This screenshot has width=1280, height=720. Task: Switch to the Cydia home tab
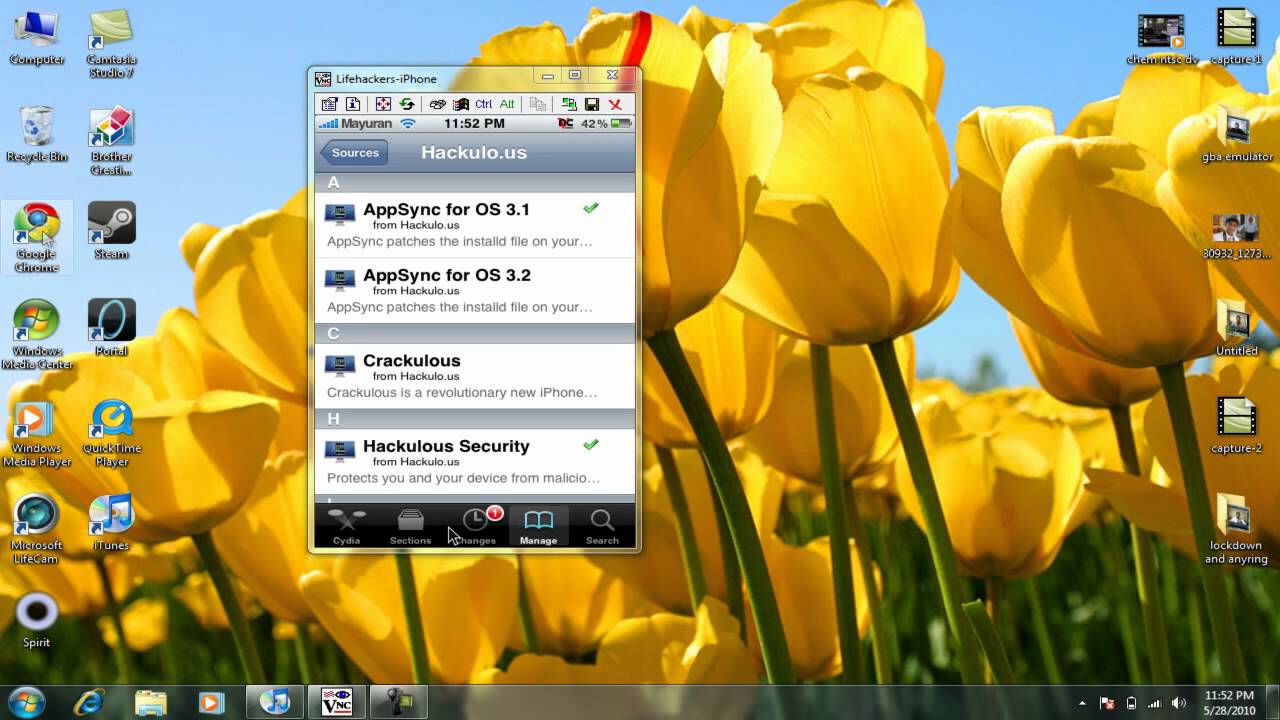click(347, 526)
